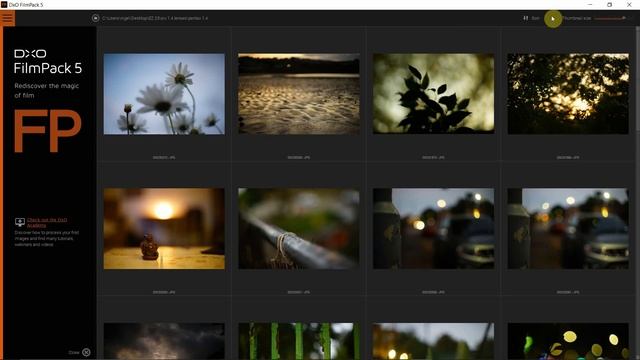Select the second blurred car street thumbnail at right

tap(568, 229)
